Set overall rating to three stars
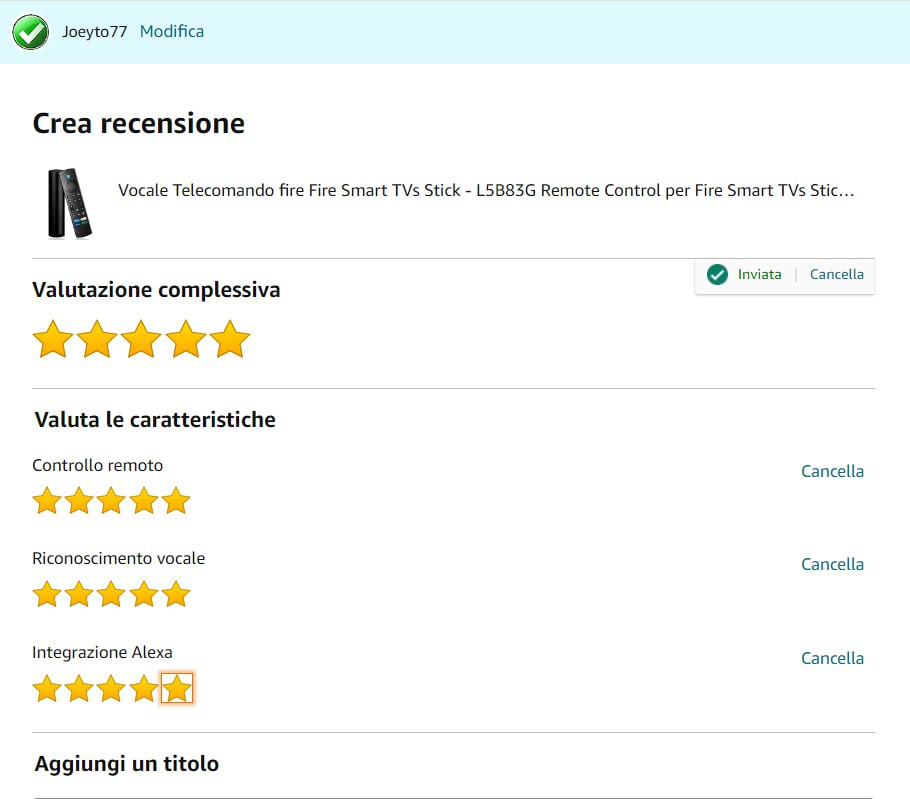 [141, 340]
